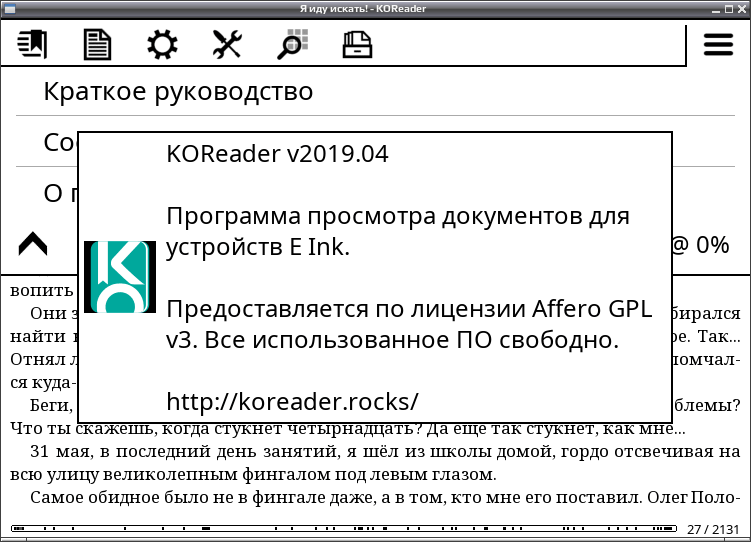
Task: Open the search magnifier tab
Action: tap(292, 45)
